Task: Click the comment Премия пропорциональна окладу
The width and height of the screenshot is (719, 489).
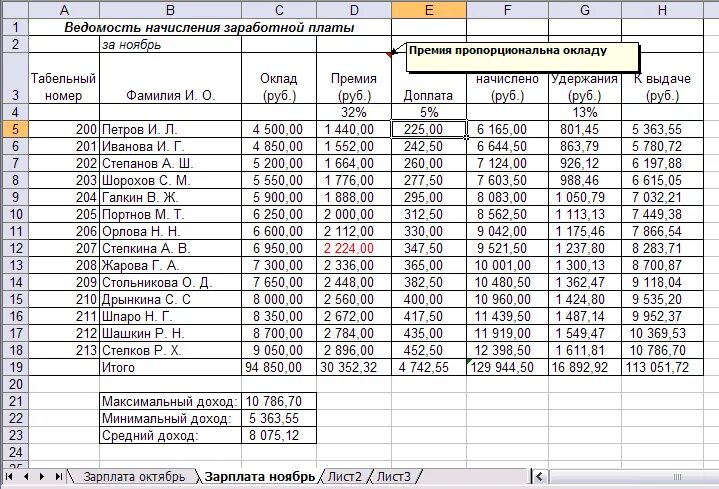Action: click(x=522, y=57)
